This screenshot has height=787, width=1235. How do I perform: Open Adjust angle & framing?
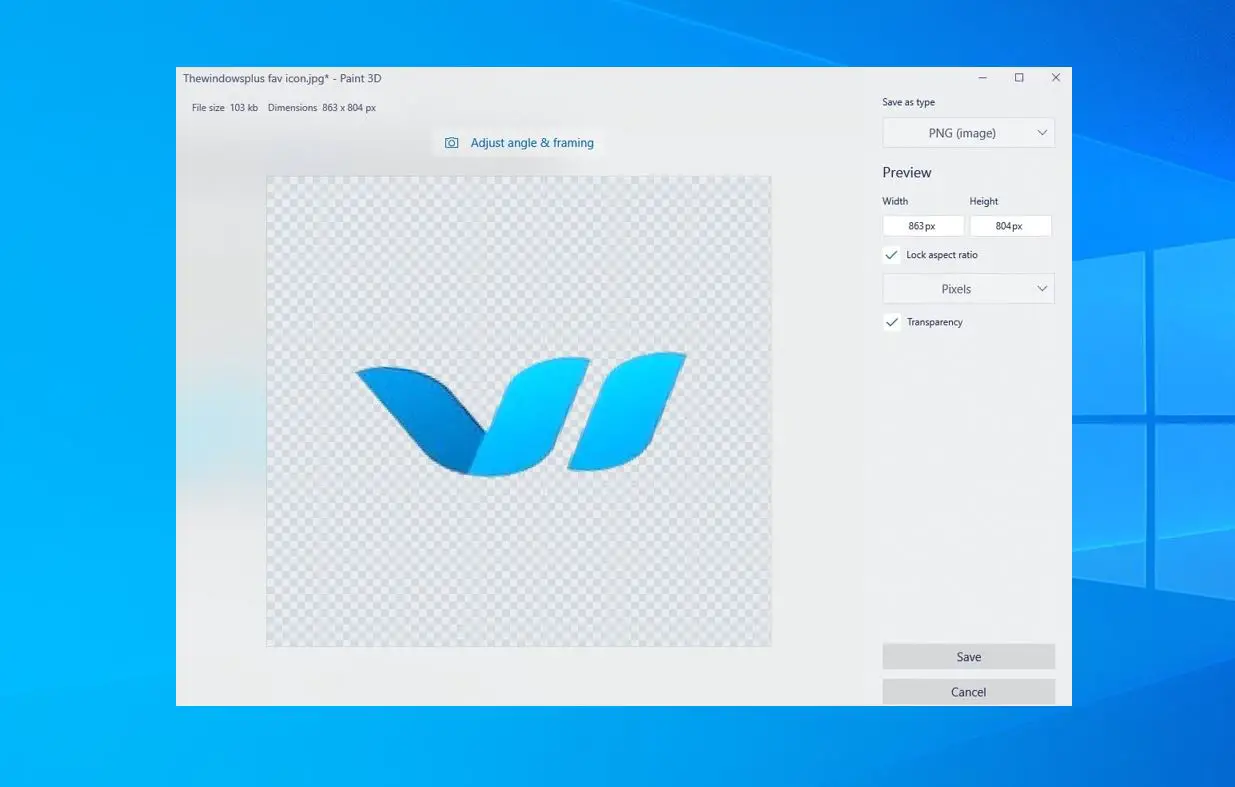click(x=519, y=143)
